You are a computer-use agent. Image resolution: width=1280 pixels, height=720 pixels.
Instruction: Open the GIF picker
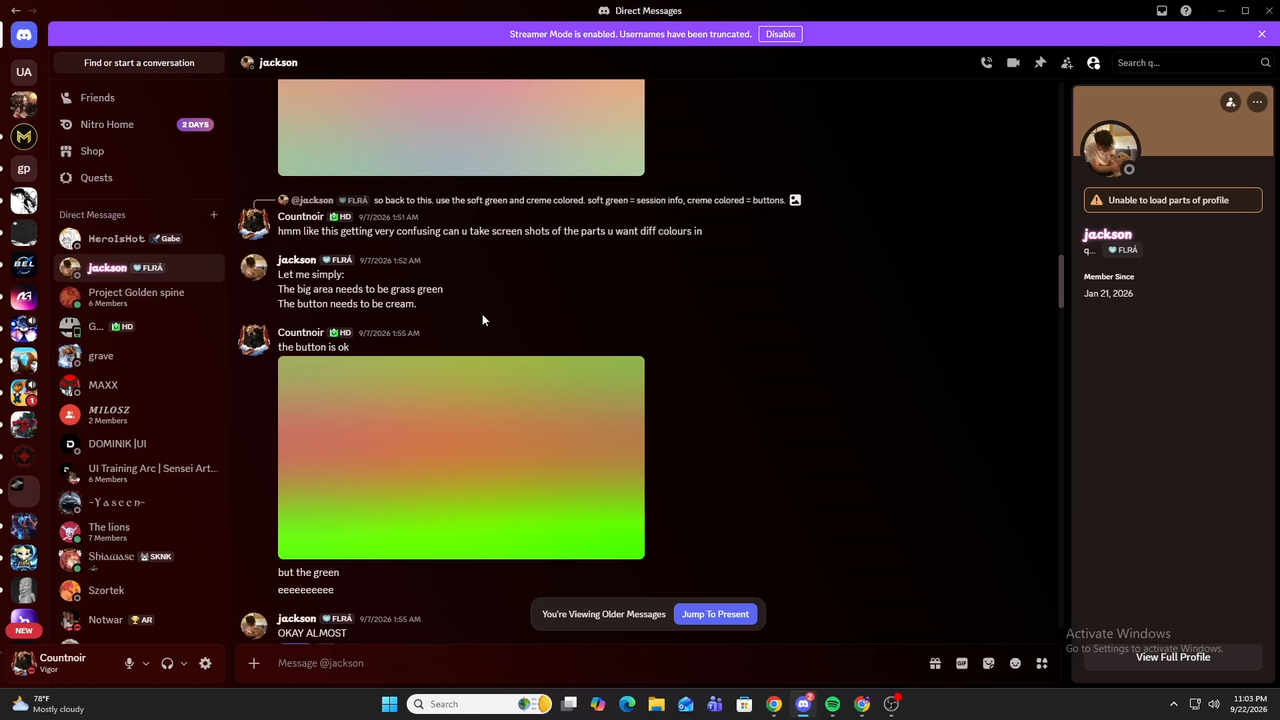pos(962,663)
